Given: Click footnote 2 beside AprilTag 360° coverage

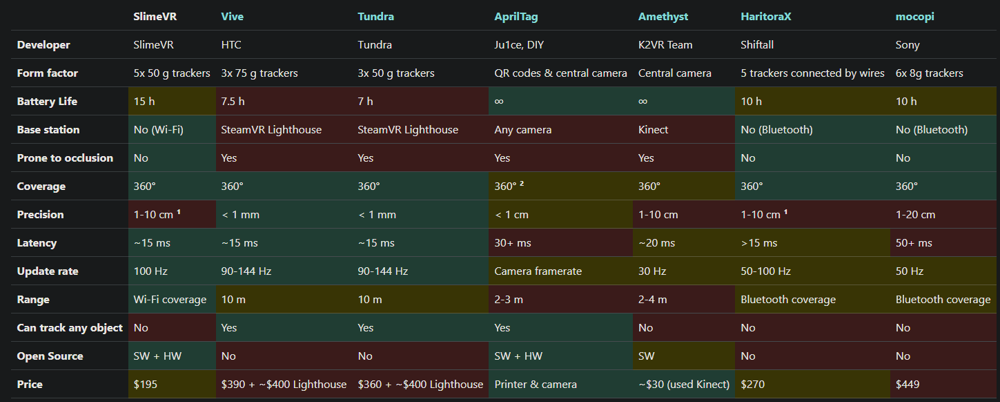Looking at the screenshot, I should [x=524, y=184].
